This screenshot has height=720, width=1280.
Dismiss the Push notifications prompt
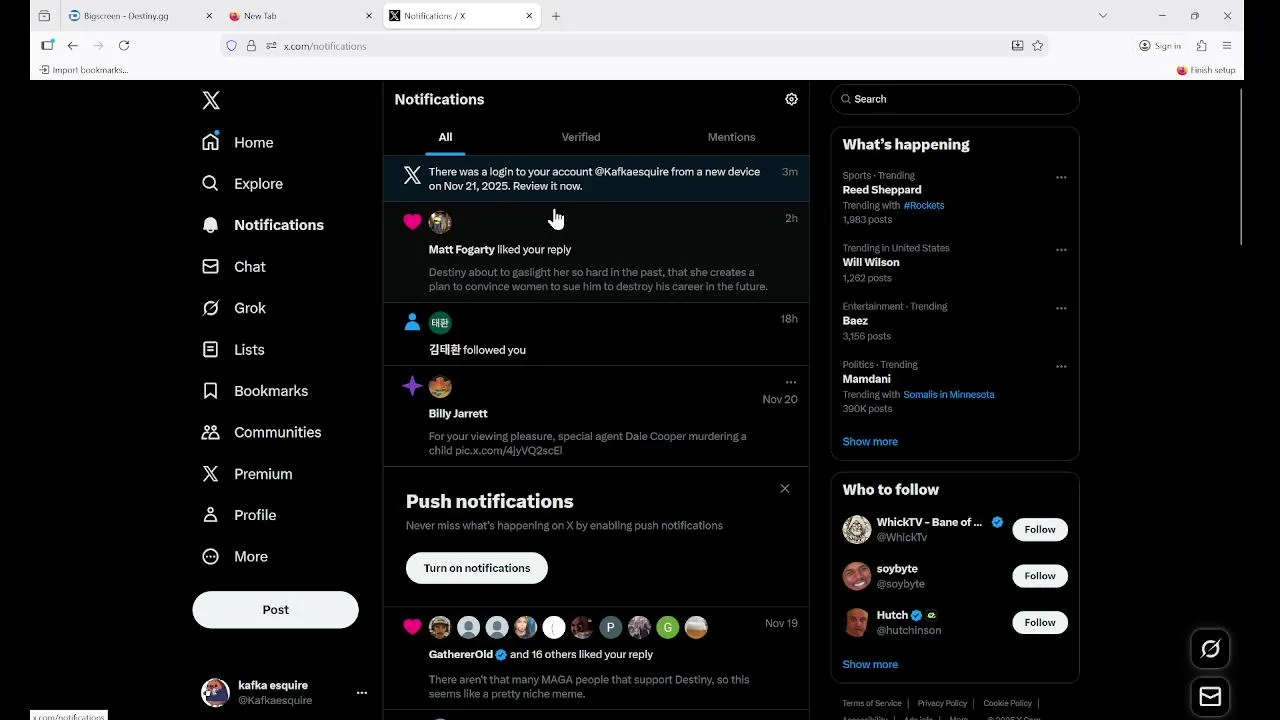[x=785, y=489]
